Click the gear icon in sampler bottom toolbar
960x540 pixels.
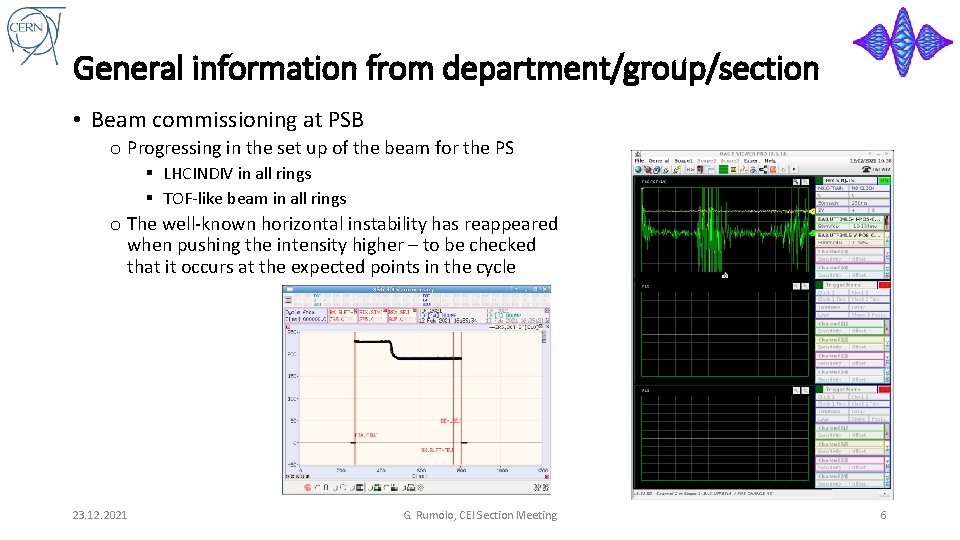click(x=421, y=488)
